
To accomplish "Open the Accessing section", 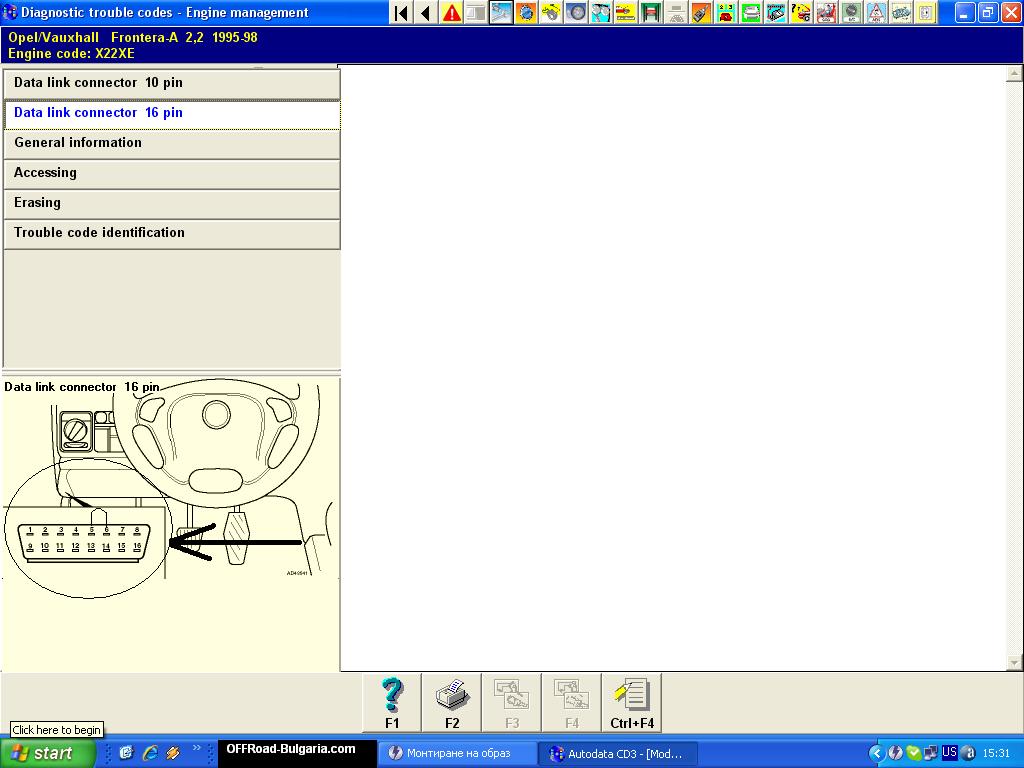I will (172, 174).
